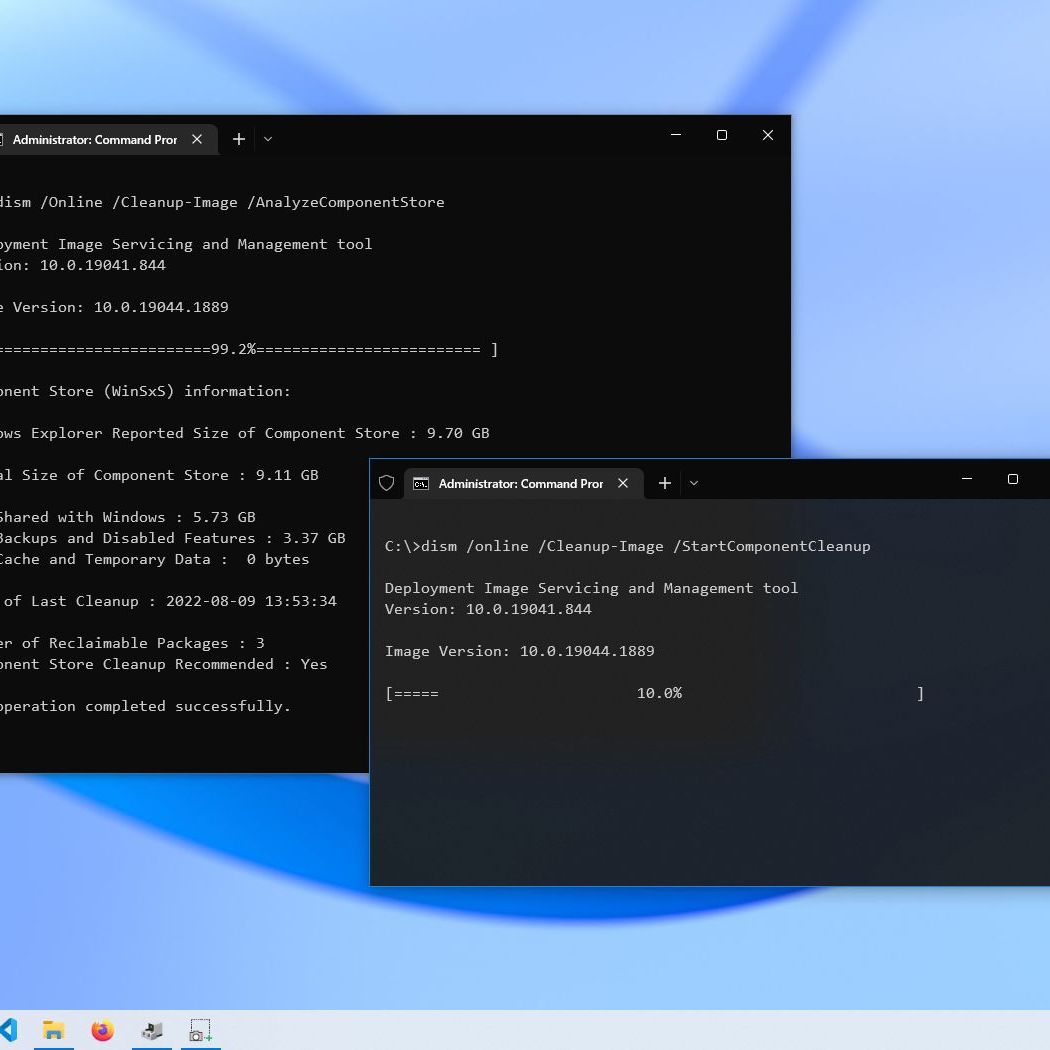Click the 'Reported Size of Component Store : 9.70 GB' line
The width and height of the screenshot is (1050, 1050).
click(301, 433)
